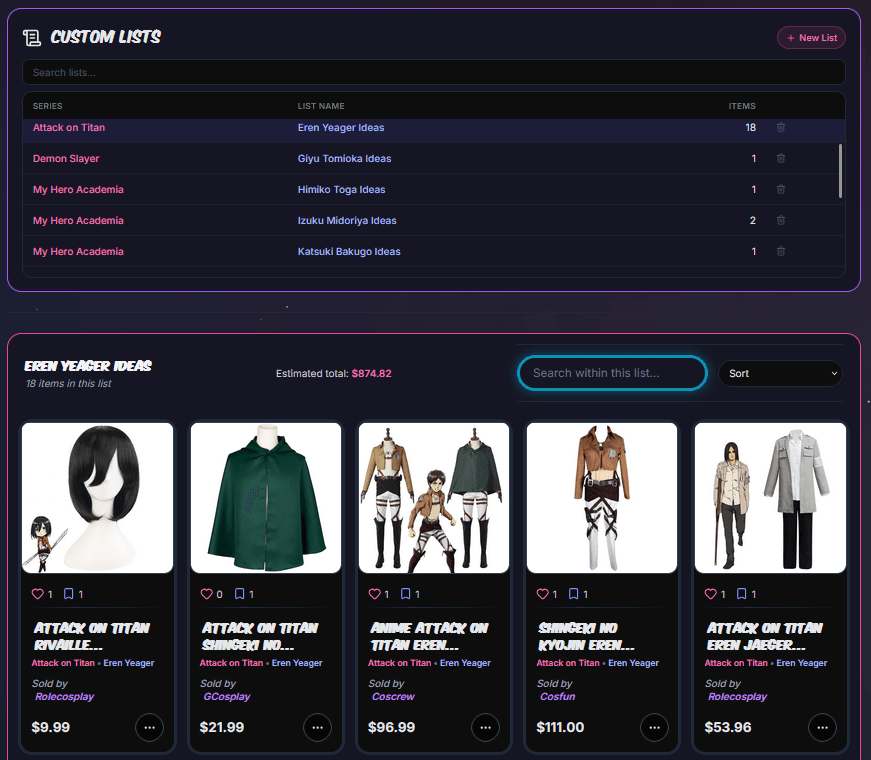Open the GCosplay seller link

tap(227, 697)
